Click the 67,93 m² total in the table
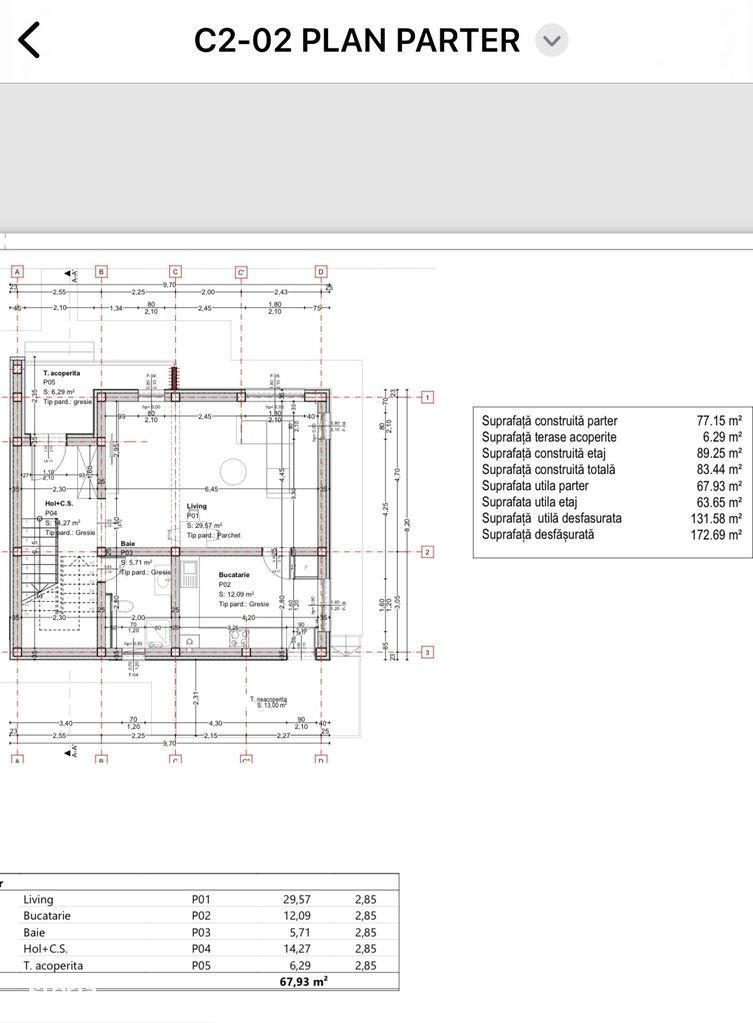753x1023 pixels. coord(305,982)
